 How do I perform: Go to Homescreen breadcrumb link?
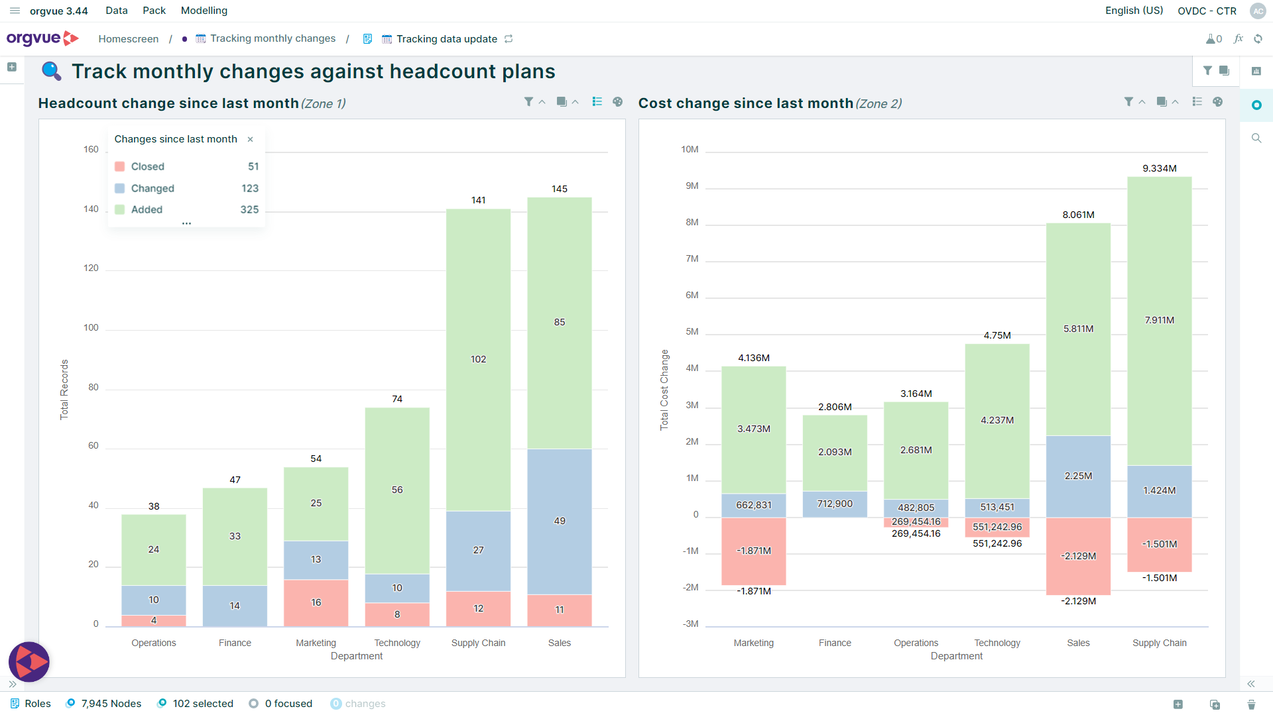tap(128, 39)
